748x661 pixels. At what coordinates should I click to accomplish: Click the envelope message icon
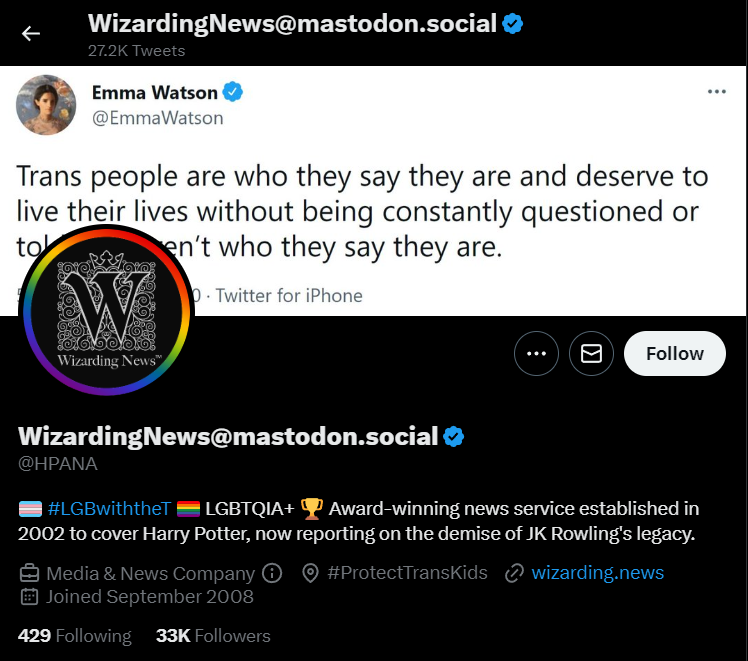591,353
